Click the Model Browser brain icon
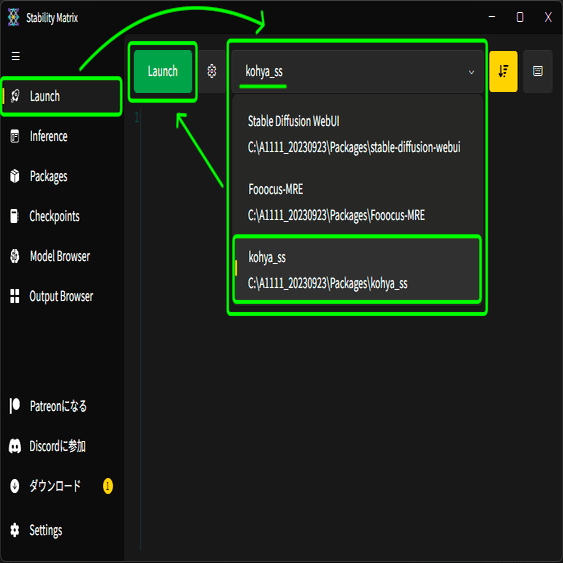 15,256
